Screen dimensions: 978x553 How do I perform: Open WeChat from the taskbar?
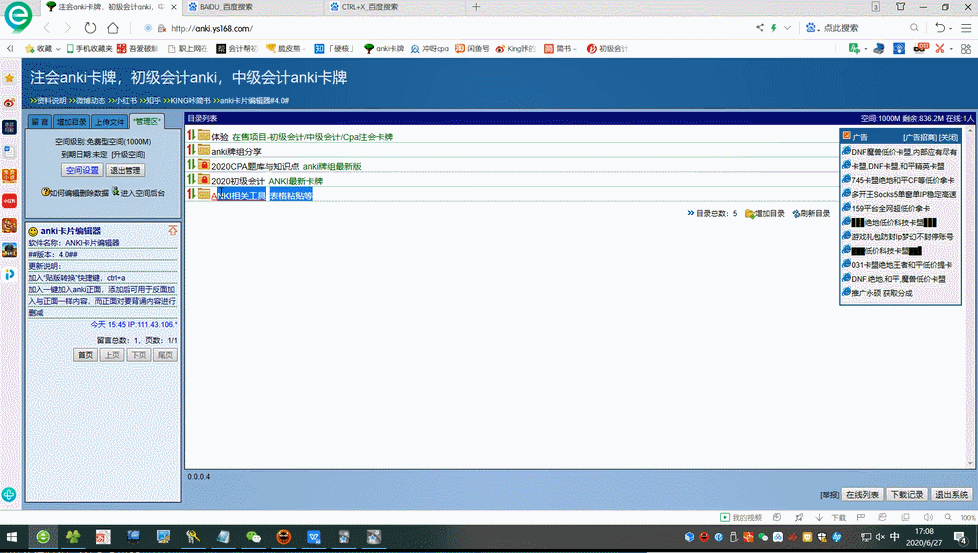point(253,537)
